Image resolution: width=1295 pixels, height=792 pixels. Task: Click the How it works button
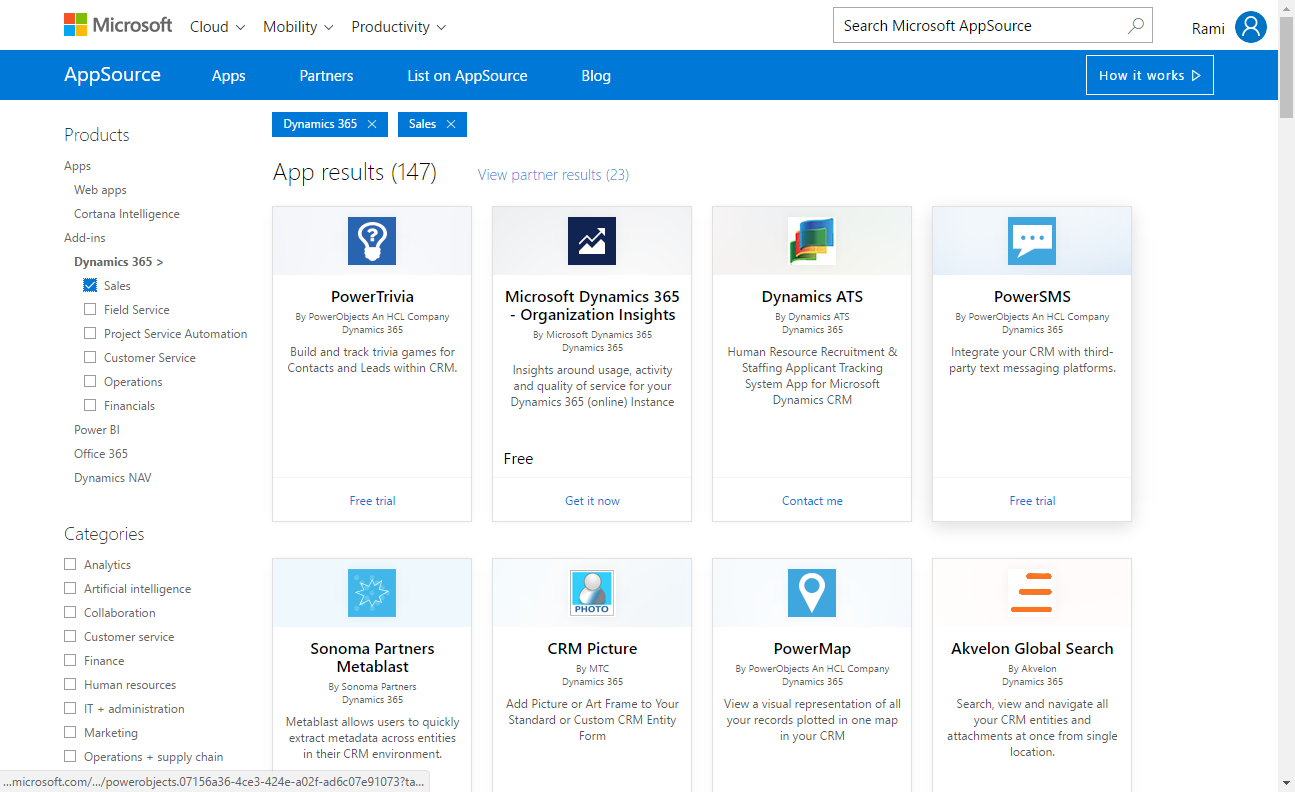(x=1150, y=75)
